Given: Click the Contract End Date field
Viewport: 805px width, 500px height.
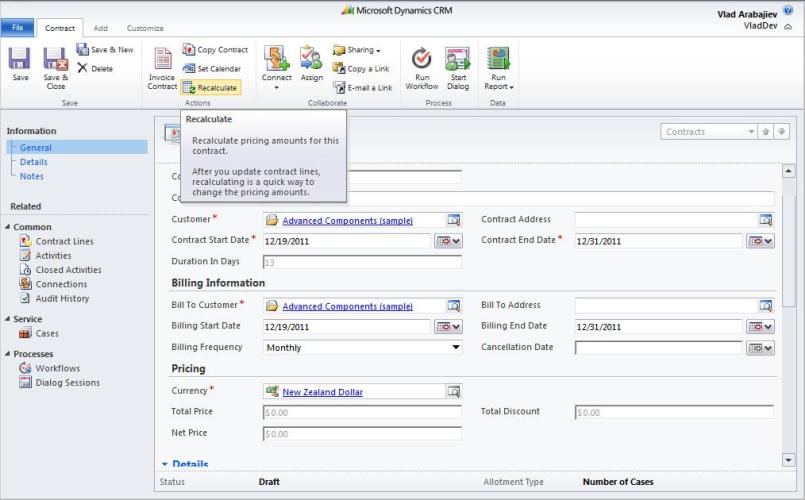Looking at the screenshot, I should point(659,241).
